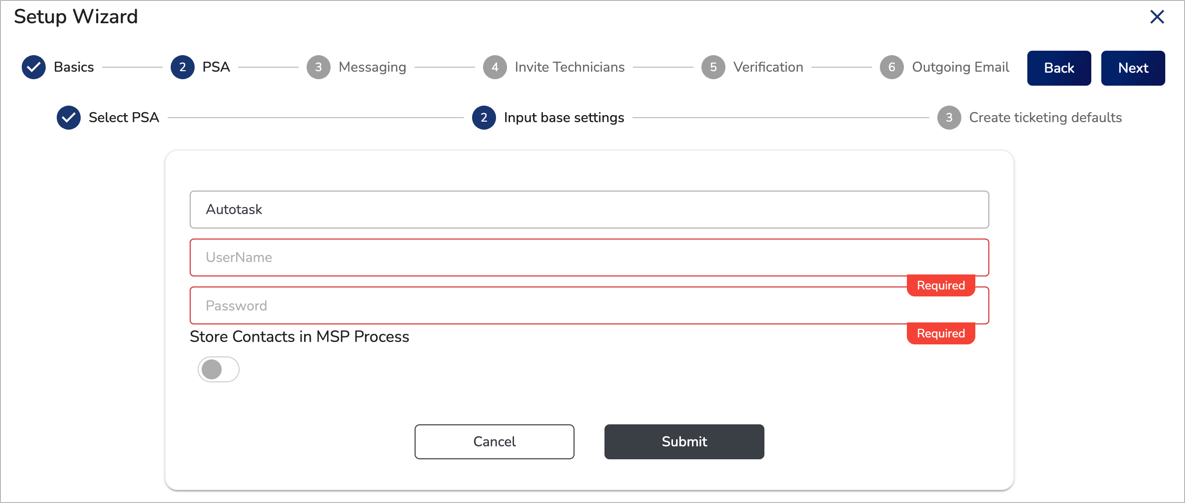Image resolution: width=1185 pixels, height=503 pixels.
Task: Open the Invite Technicians step label
Action: pyautogui.click(x=569, y=68)
